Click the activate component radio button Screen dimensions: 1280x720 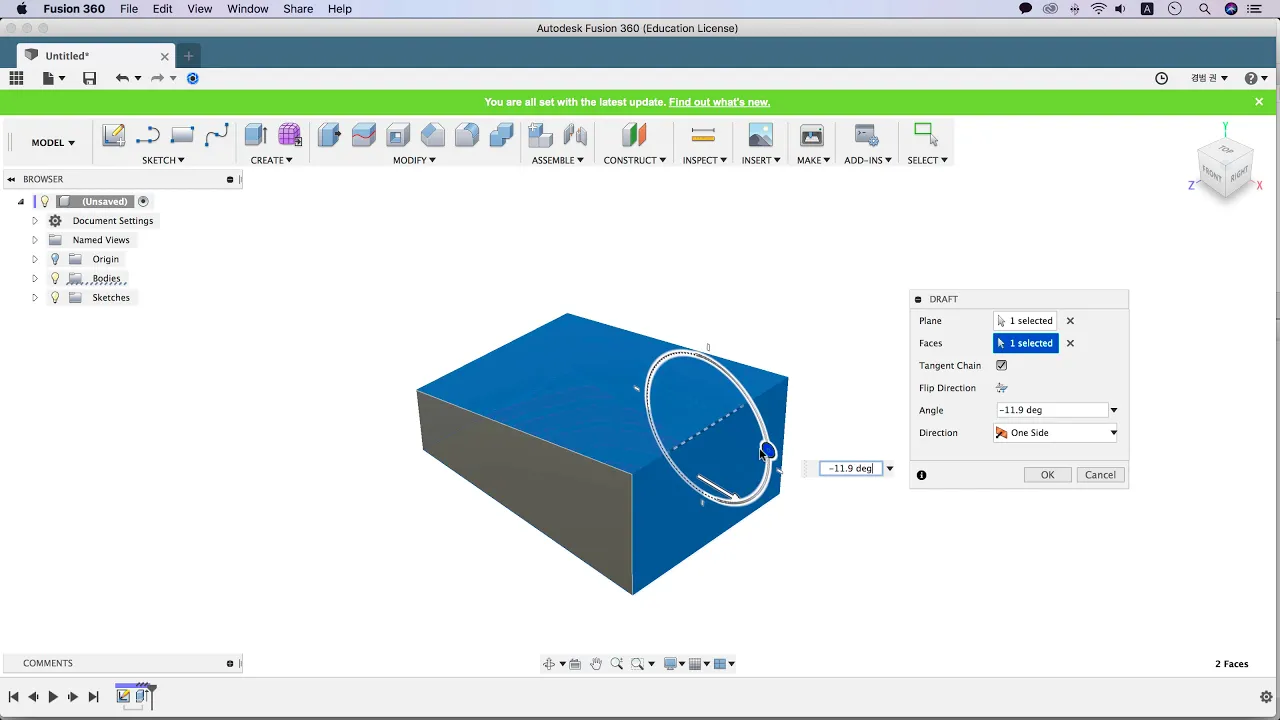click(143, 201)
